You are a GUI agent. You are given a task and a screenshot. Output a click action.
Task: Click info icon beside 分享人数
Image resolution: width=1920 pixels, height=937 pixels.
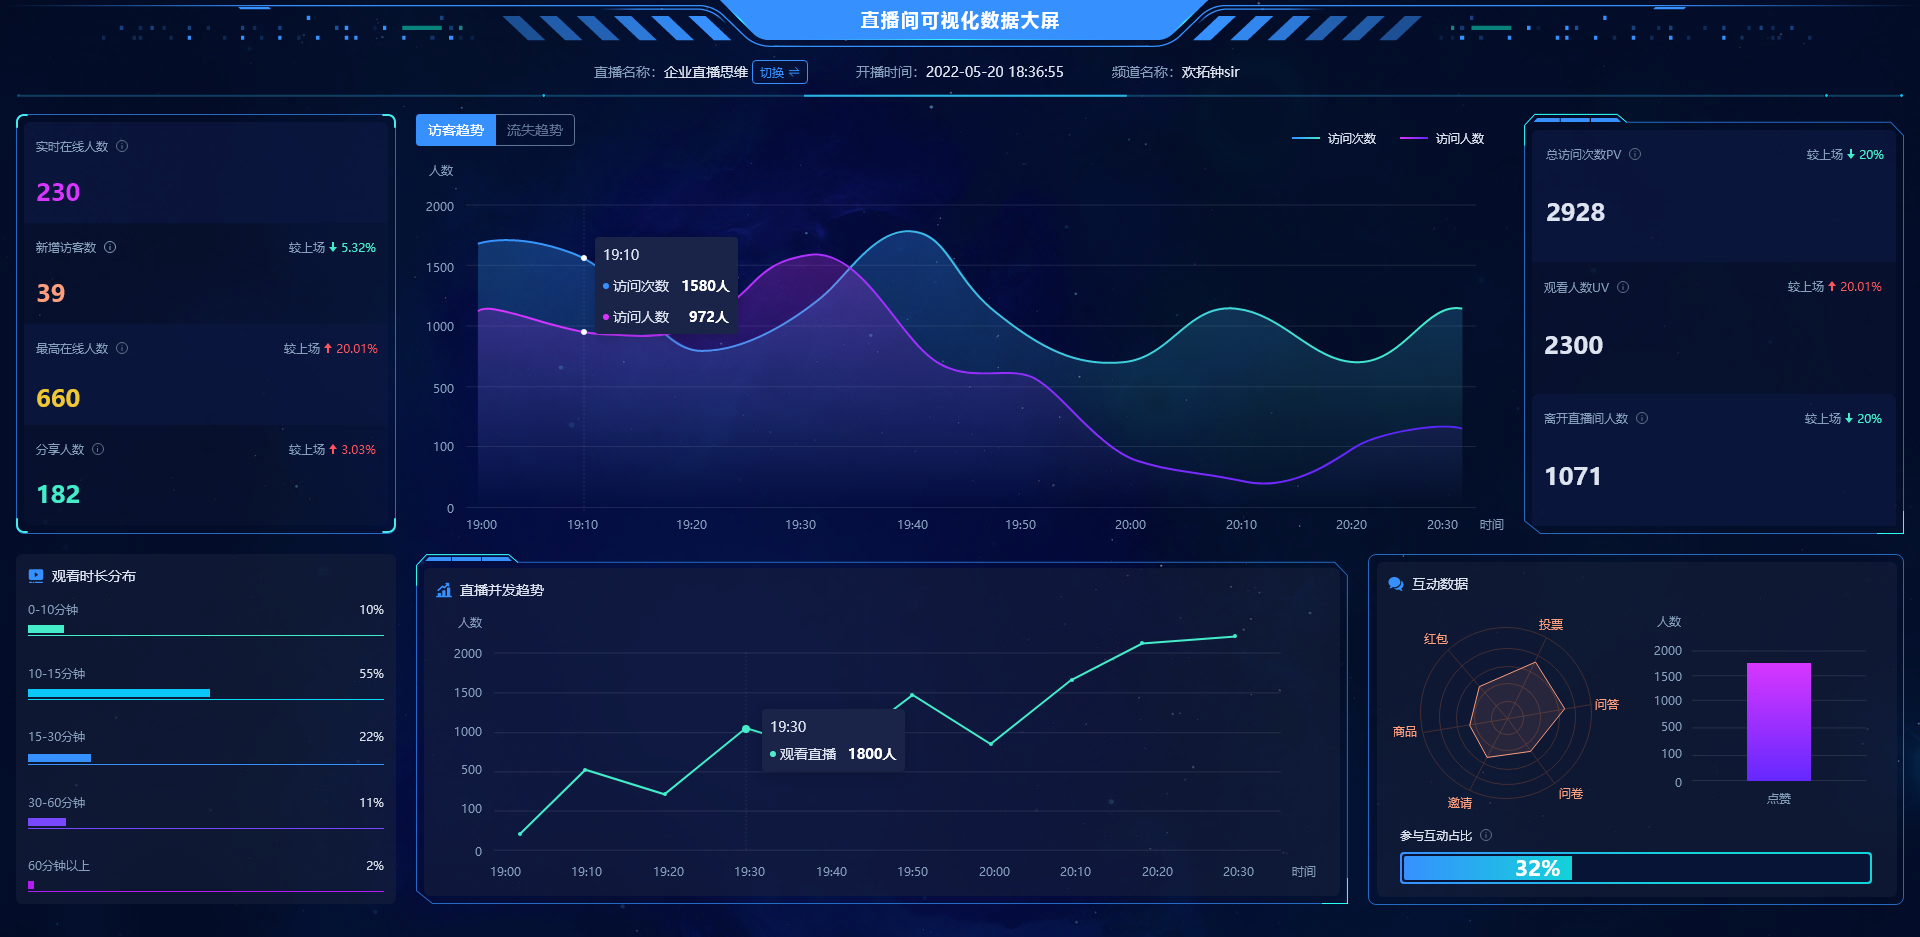coord(98,449)
